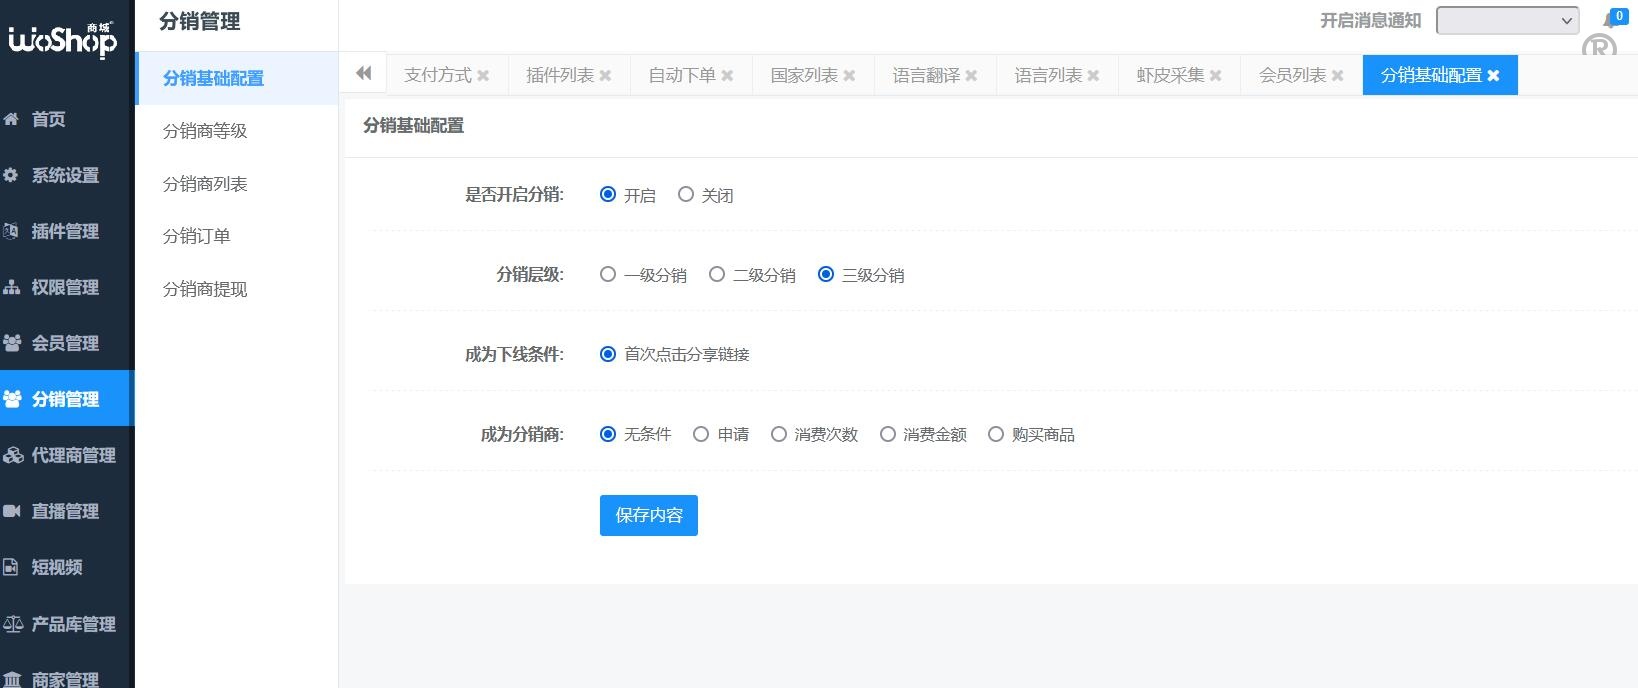Click the permission management icon
This screenshot has width=1638, height=688.
12,287
